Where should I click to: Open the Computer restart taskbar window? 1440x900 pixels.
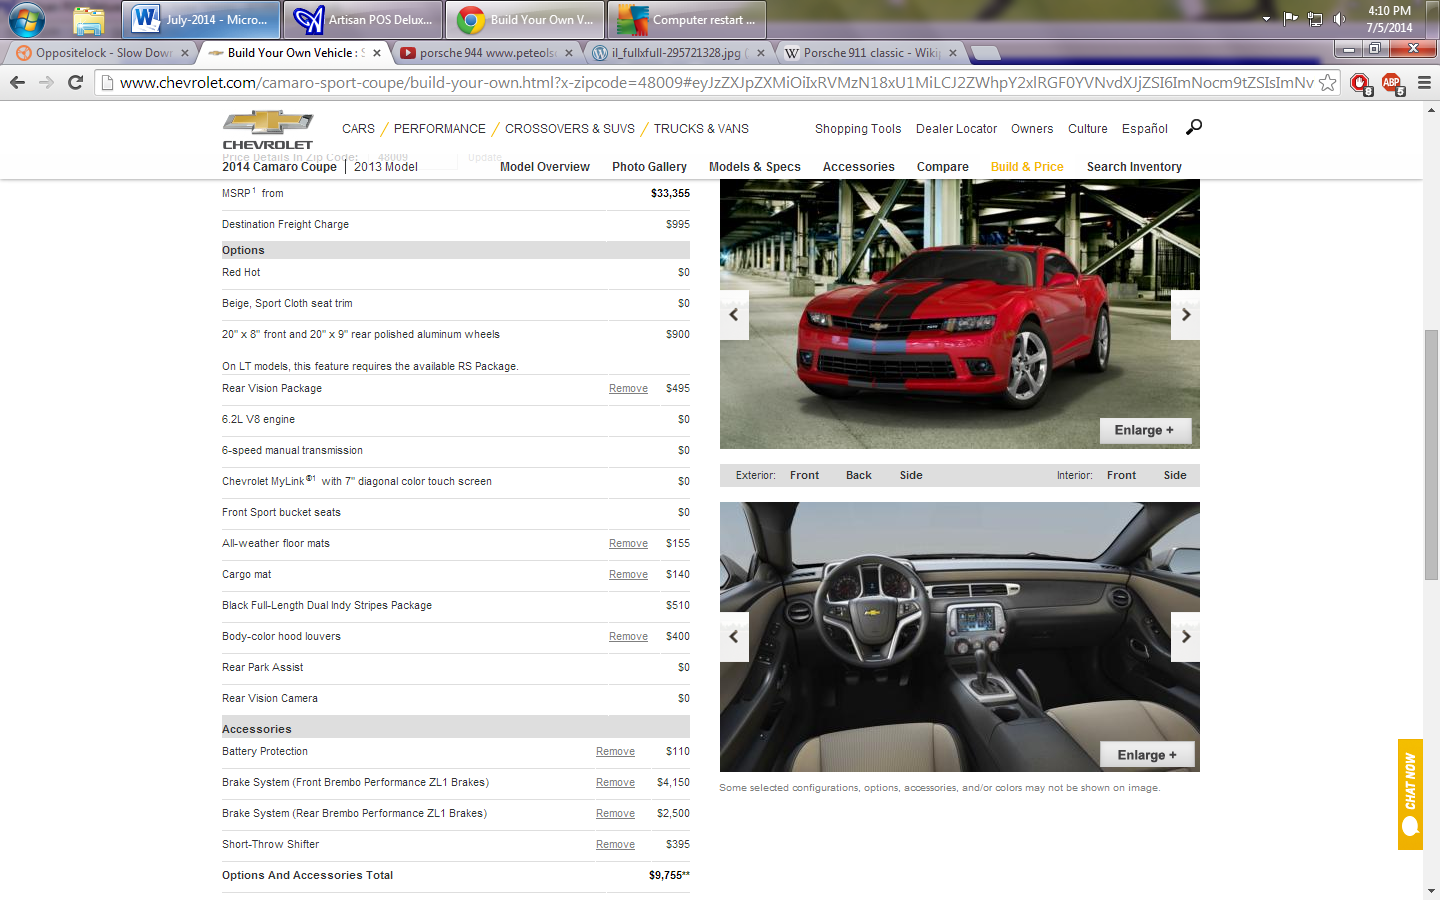[687, 19]
